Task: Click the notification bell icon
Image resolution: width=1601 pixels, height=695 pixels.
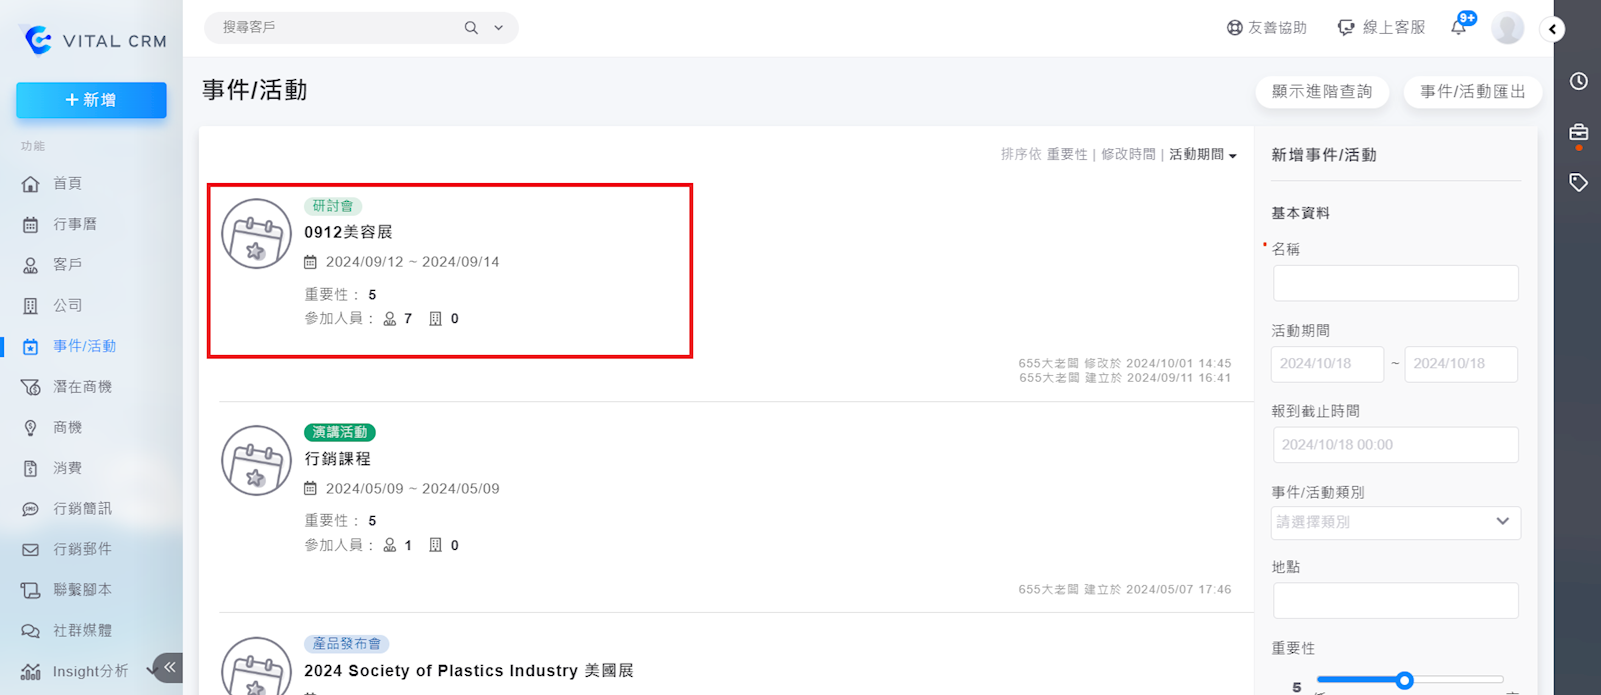Action: click(1459, 28)
